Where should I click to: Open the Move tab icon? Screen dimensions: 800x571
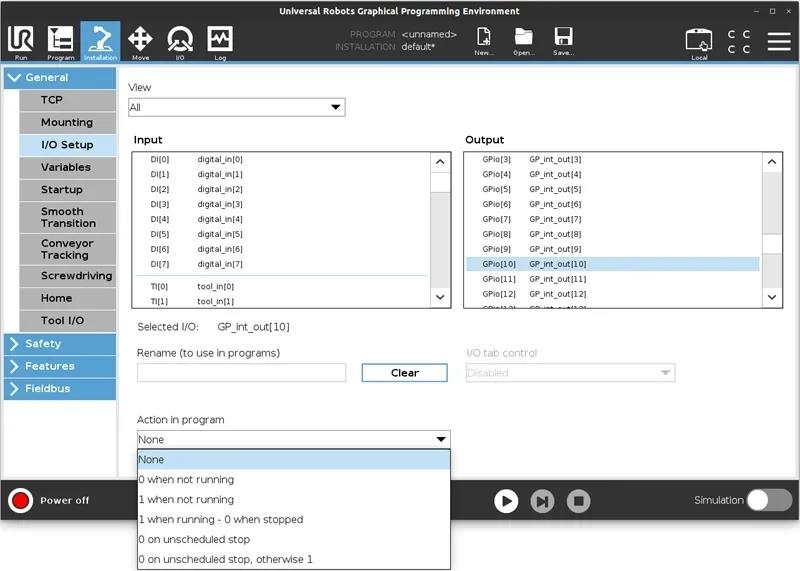140,41
